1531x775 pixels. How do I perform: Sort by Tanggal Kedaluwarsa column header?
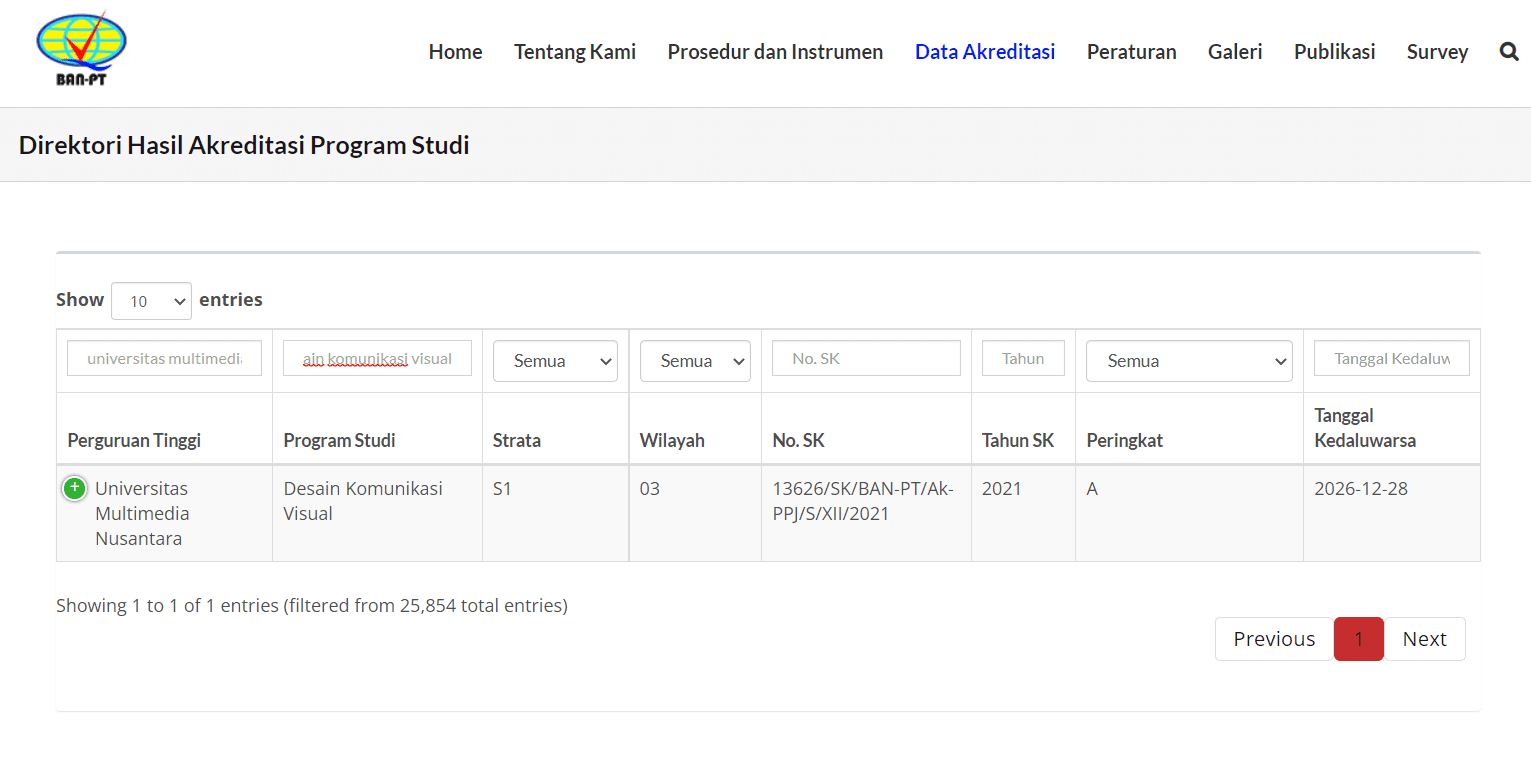1364,428
